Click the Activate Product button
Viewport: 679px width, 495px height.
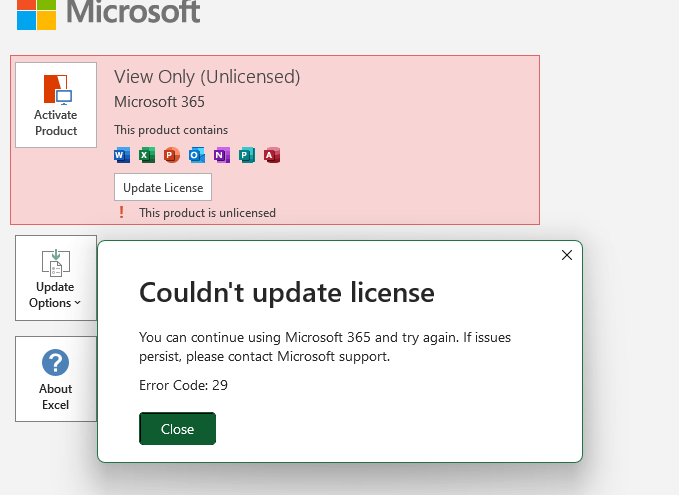tap(56, 105)
